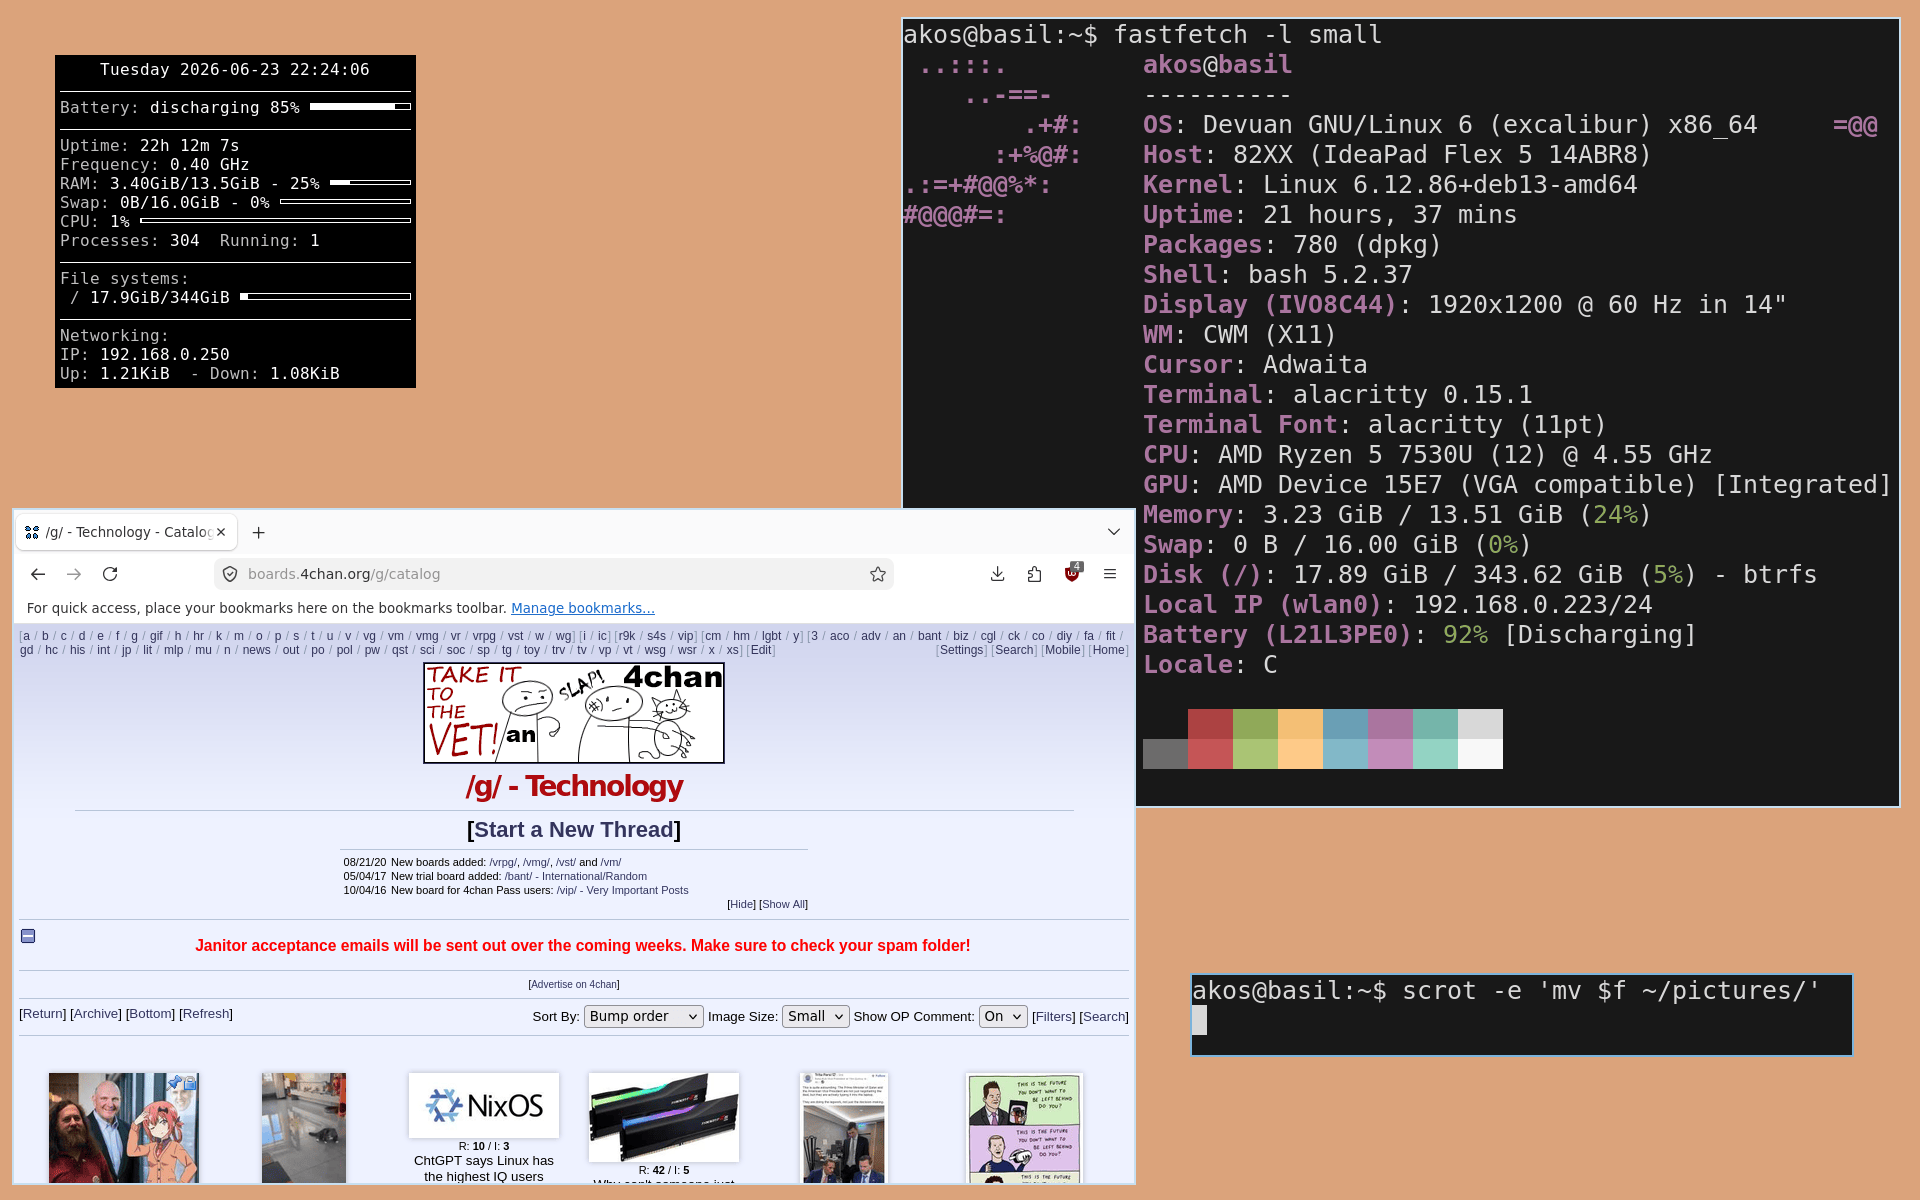Reload the 4chan catalog page
Screen dimensions: 1920x1200
click(110, 574)
